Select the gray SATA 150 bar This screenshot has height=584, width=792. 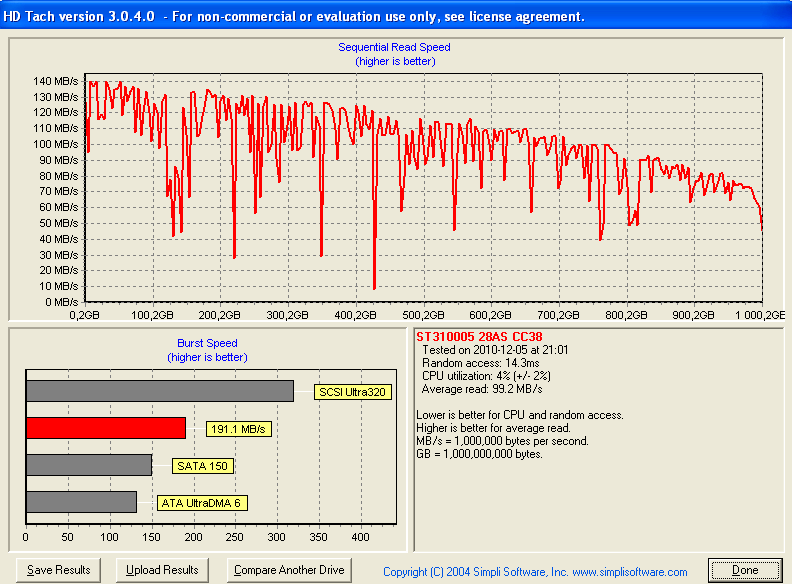click(89, 465)
